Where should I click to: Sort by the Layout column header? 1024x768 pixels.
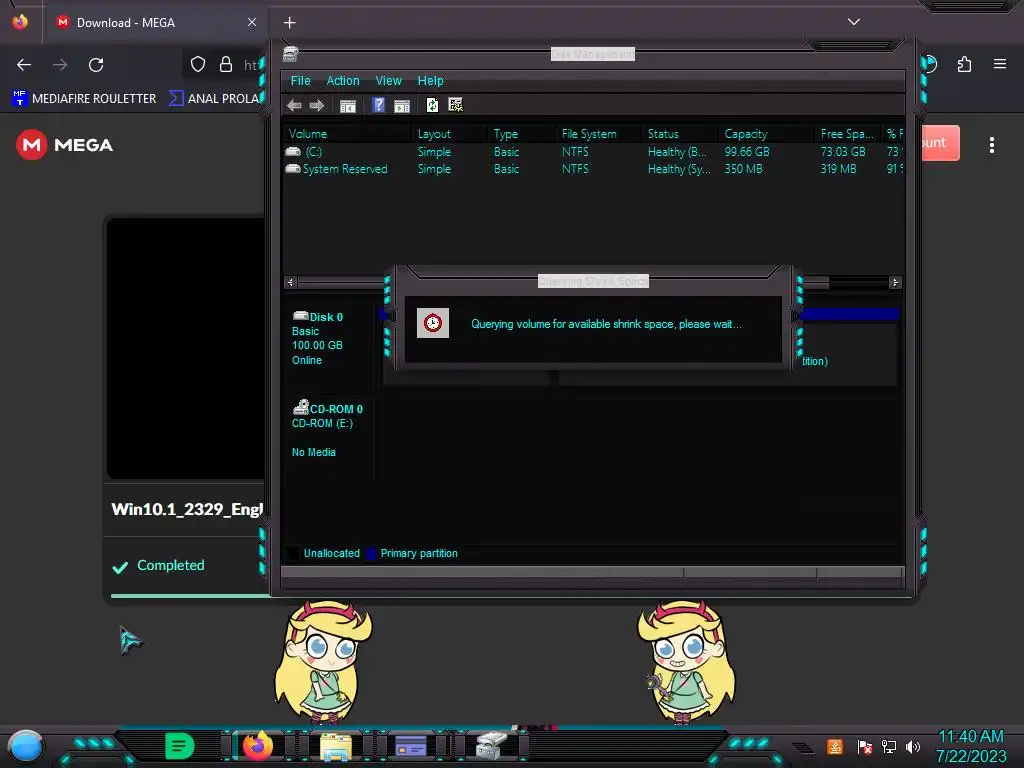coord(451,134)
